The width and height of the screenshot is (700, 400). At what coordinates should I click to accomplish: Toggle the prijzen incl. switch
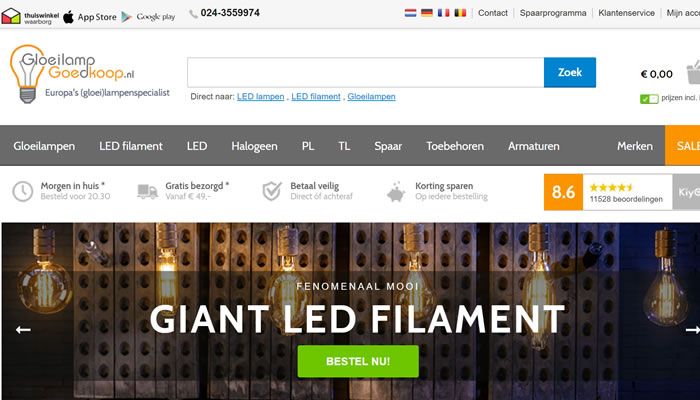pyautogui.click(x=649, y=99)
